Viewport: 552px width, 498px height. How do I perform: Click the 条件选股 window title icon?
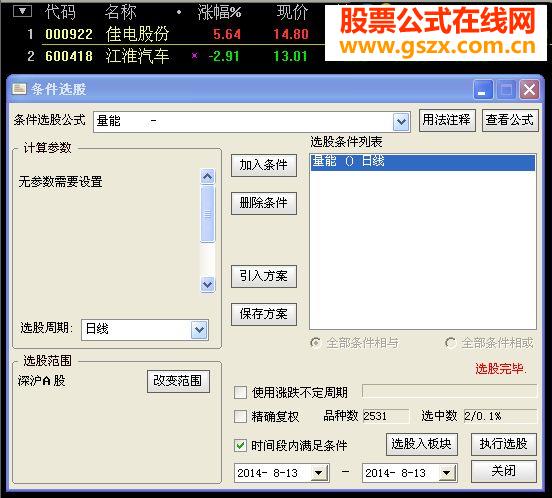point(19,89)
